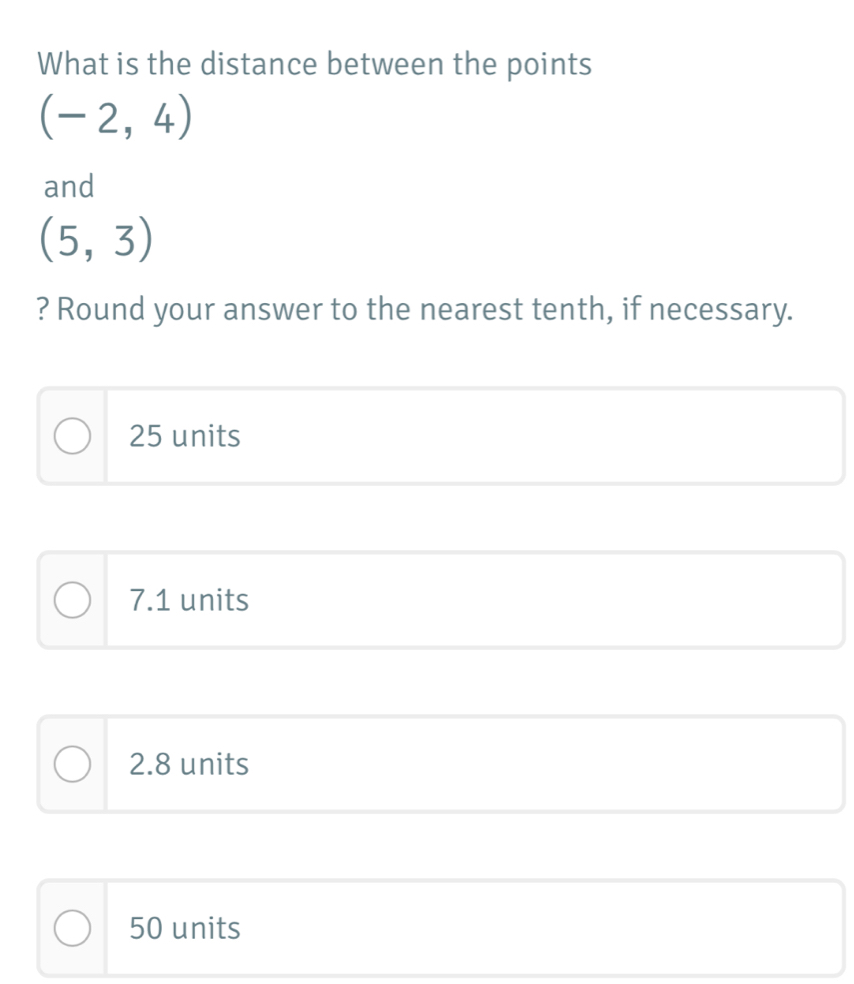854x984 pixels.
Task: Choose the 7.1 units radio button
Action: 71,601
